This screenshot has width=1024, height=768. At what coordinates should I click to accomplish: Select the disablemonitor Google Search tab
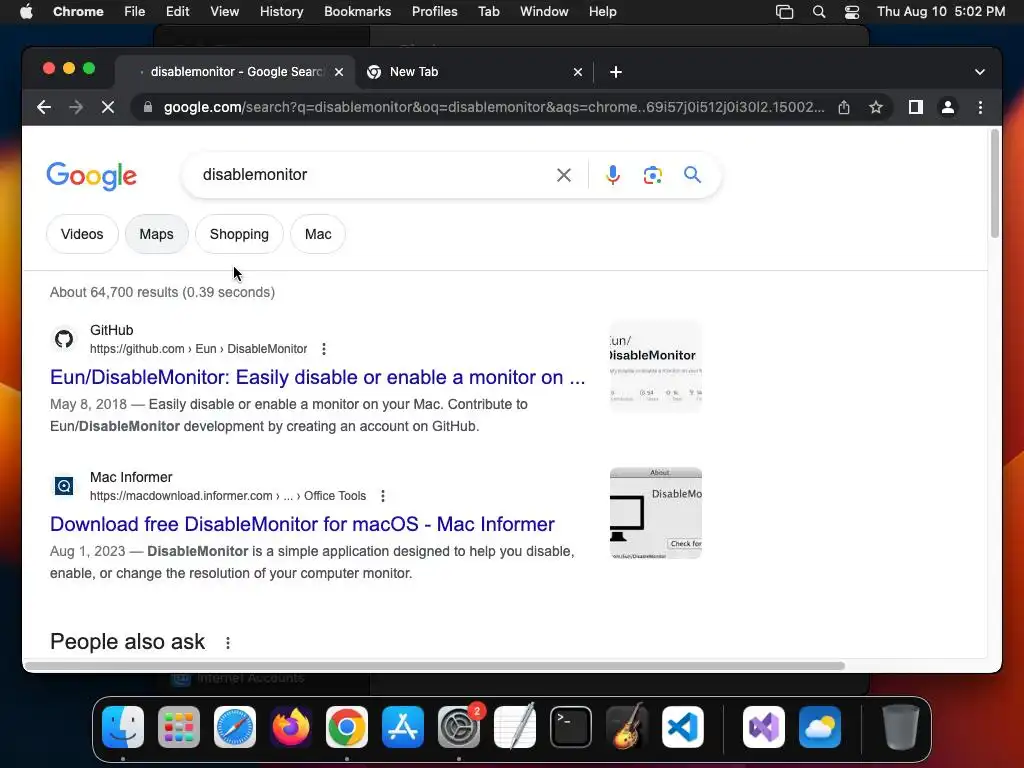click(x=236, y=72)
